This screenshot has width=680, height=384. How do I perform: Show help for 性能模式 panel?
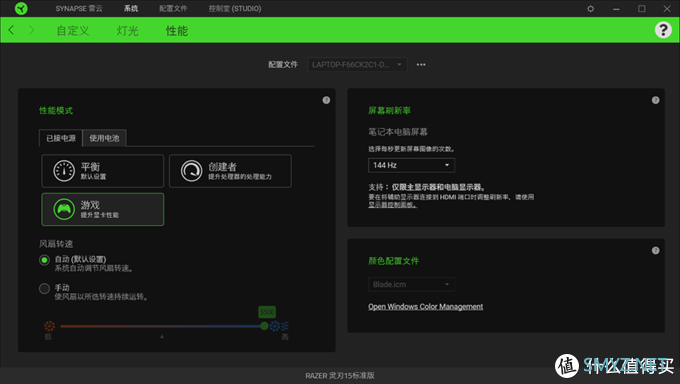[x=326, y=100]
